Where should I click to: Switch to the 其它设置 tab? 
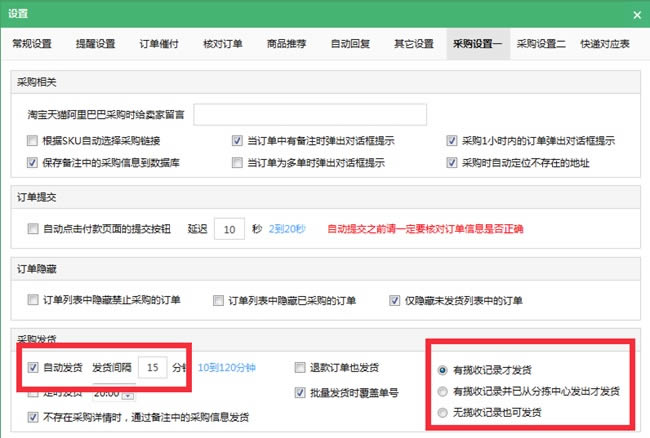click(414, 44)
